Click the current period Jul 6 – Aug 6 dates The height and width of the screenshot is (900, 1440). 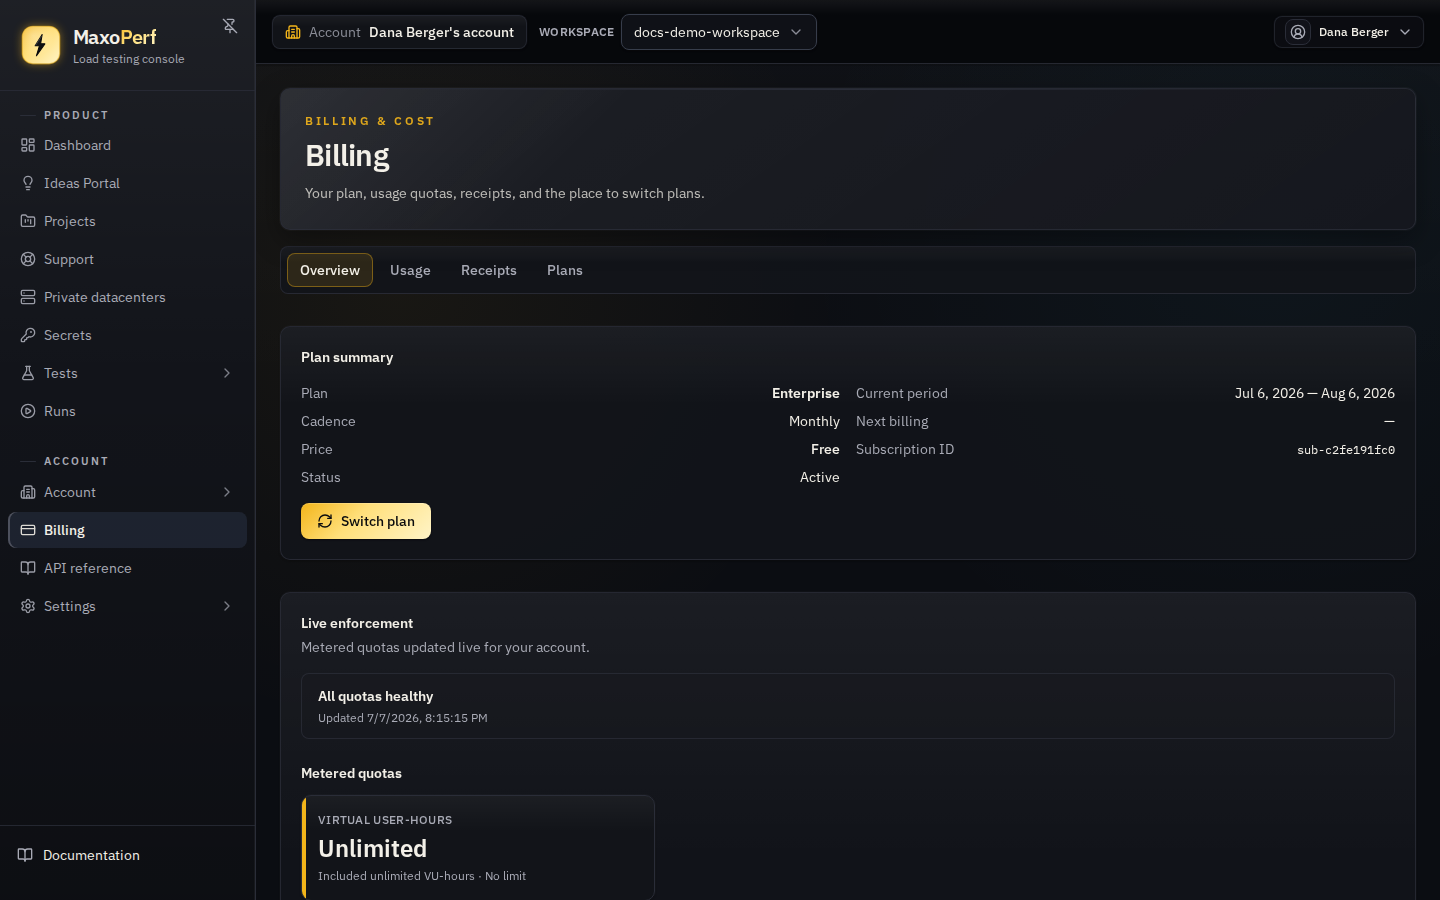(1315, 393)
